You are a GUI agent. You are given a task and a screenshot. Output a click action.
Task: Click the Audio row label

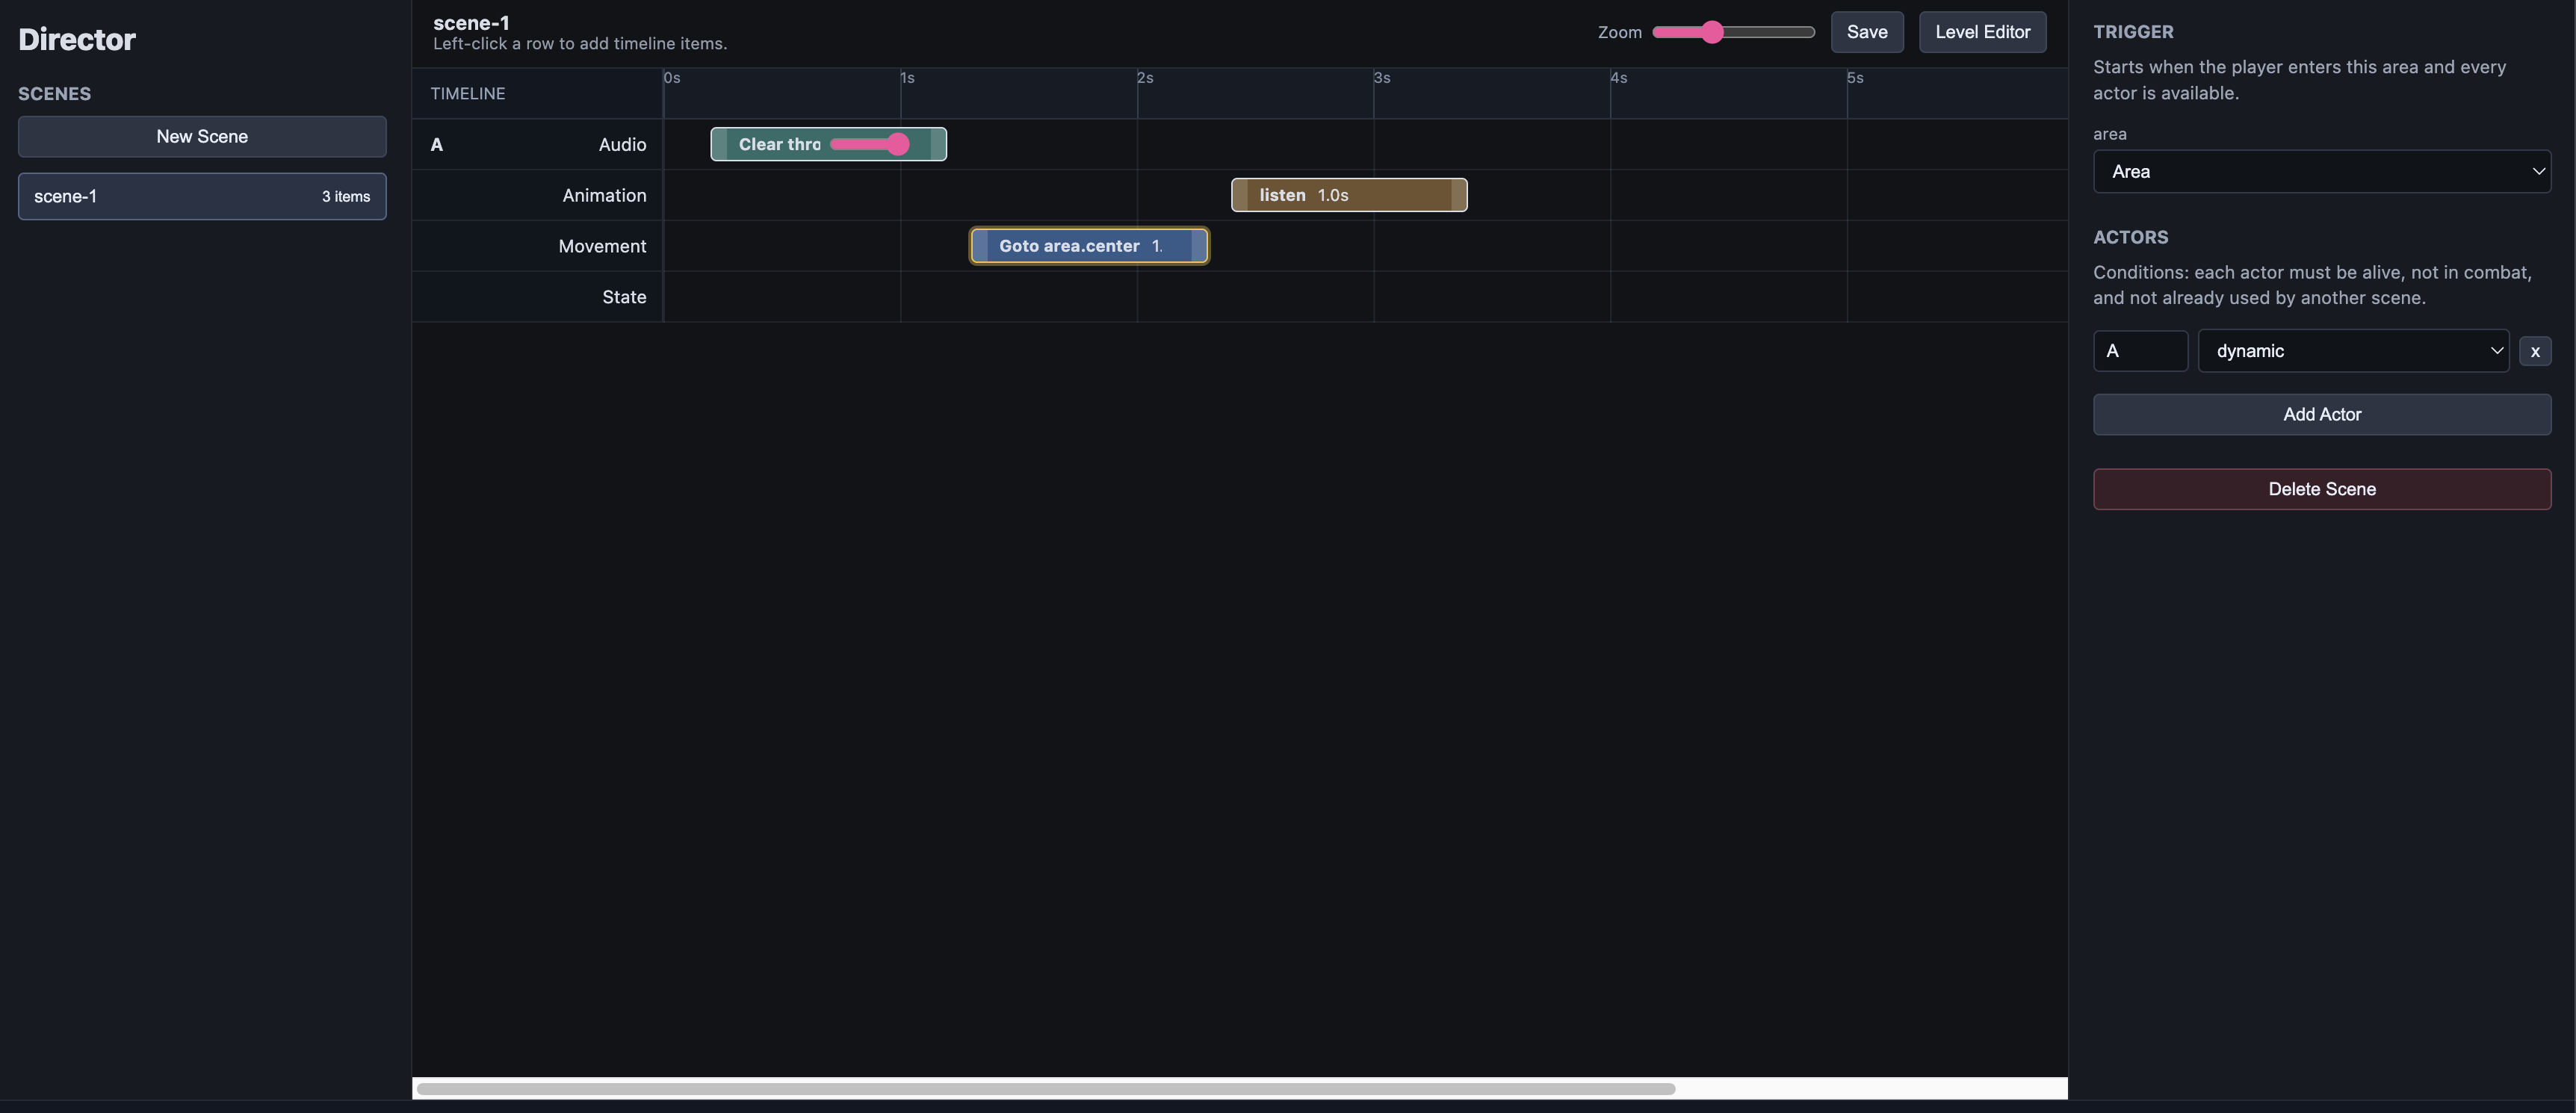pyautogui.click(x=622, y=144)
